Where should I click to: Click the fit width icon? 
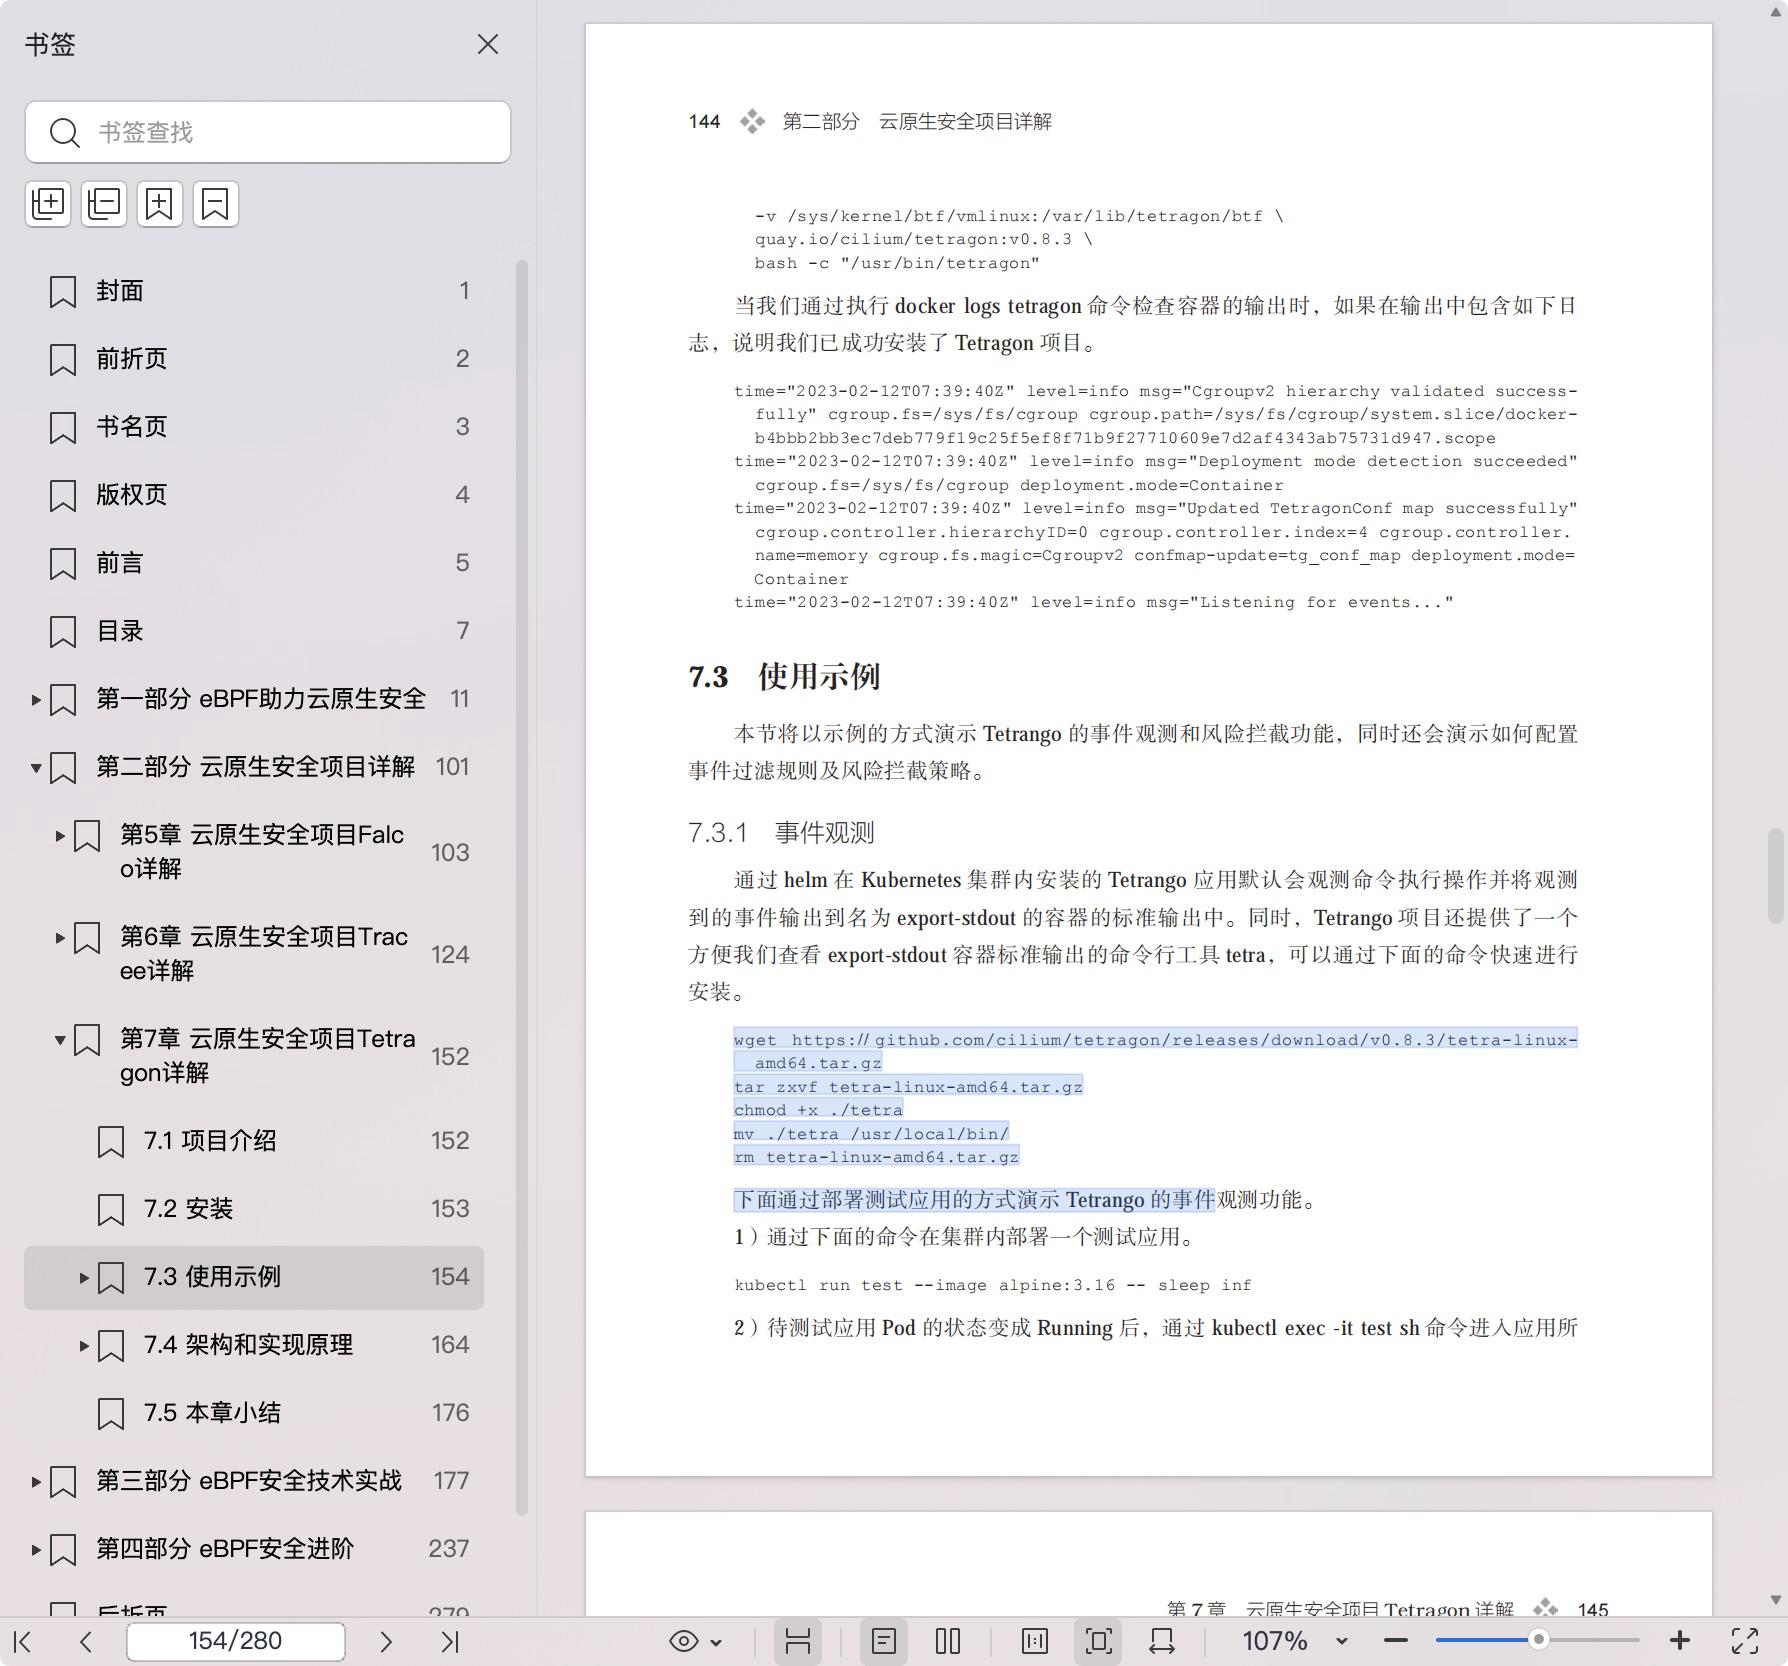click(x=1162, y=1641)
